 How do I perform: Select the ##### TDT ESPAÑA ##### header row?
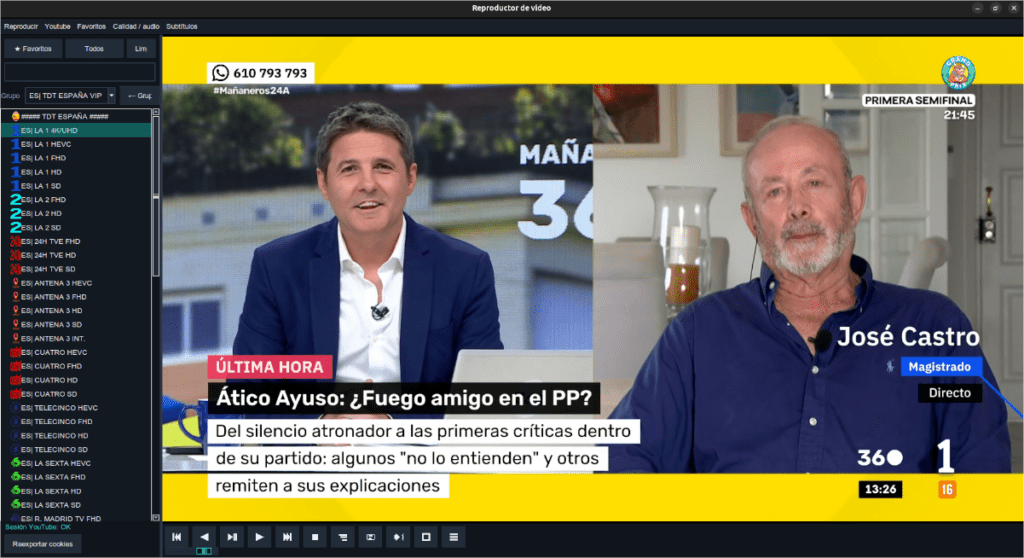tap(76, 116)
